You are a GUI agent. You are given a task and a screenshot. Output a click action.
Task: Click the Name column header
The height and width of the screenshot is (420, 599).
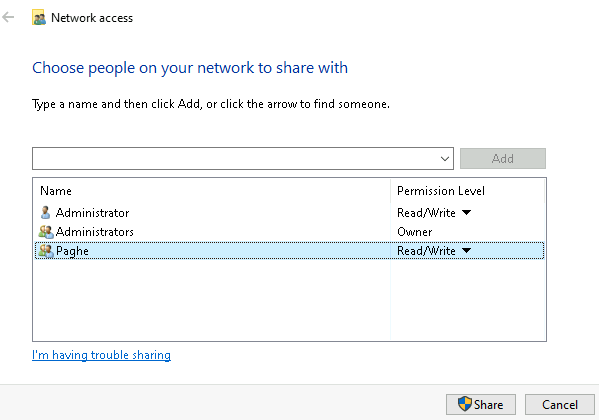(56, 191)
